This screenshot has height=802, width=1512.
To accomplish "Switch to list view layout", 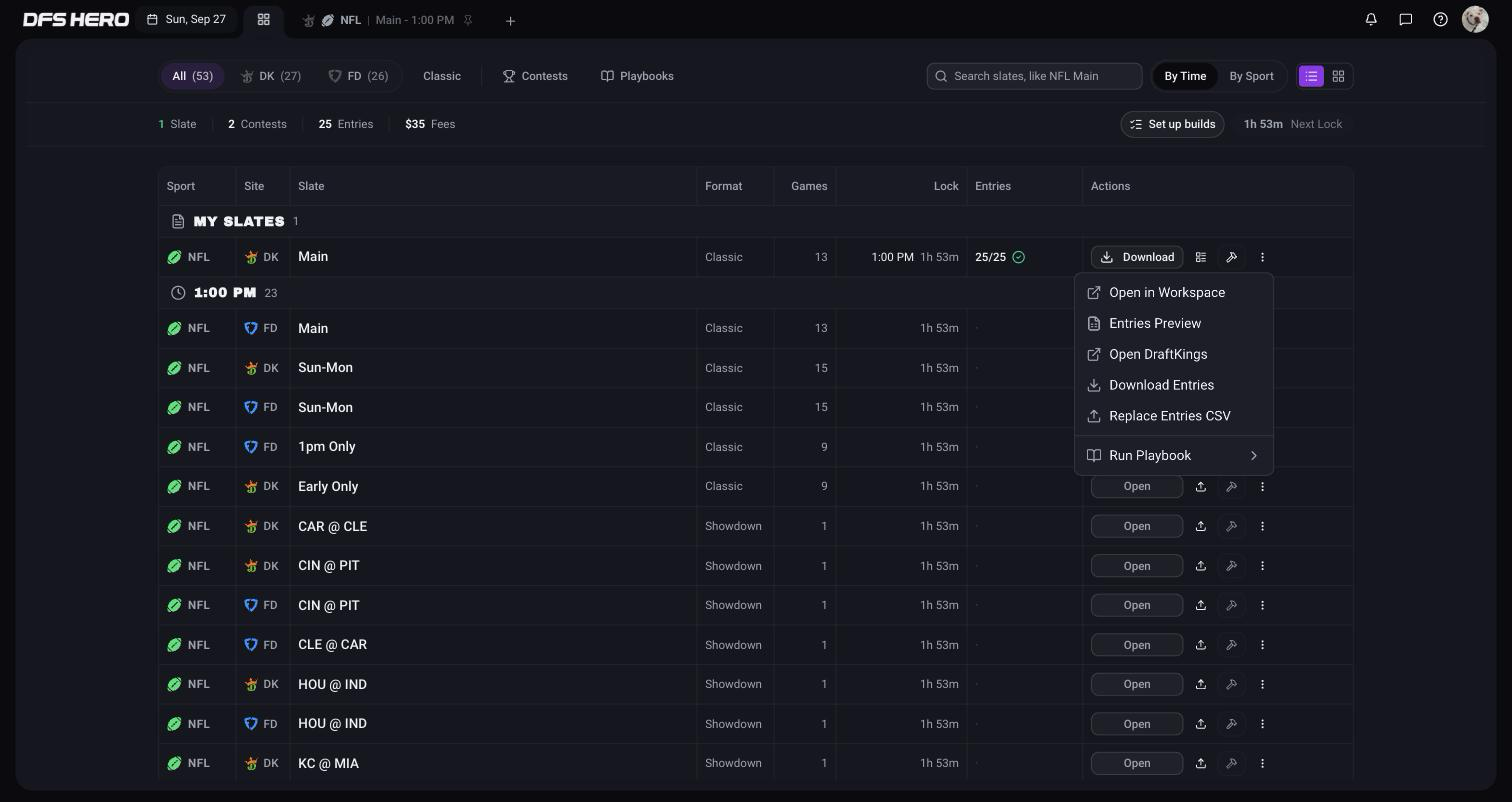I will [1311, 76].
